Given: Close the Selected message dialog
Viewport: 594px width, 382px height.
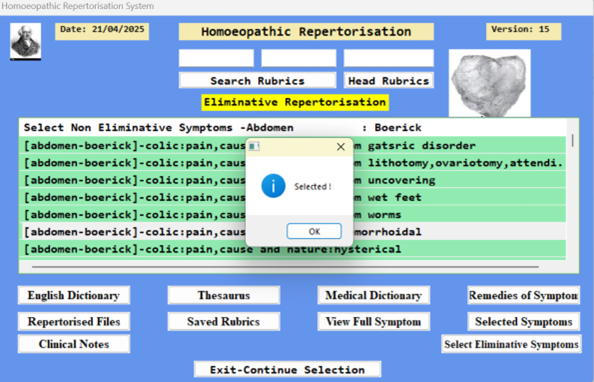Looking at the screenshot, I should coord(341,147).
